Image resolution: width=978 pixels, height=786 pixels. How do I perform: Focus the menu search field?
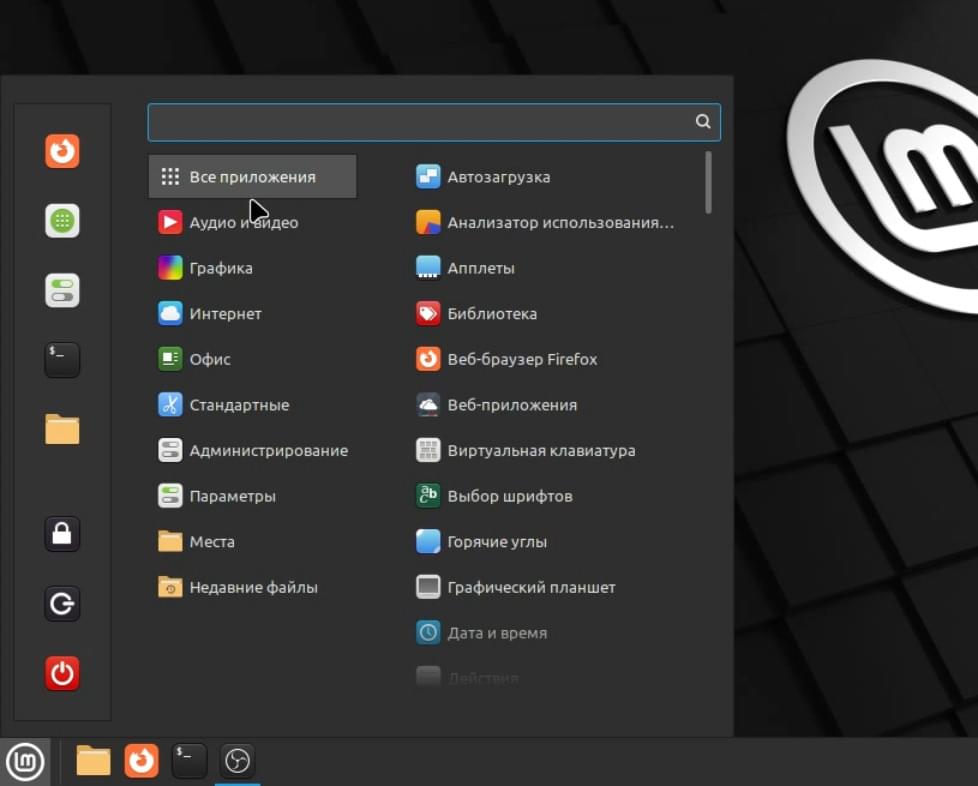434,122
